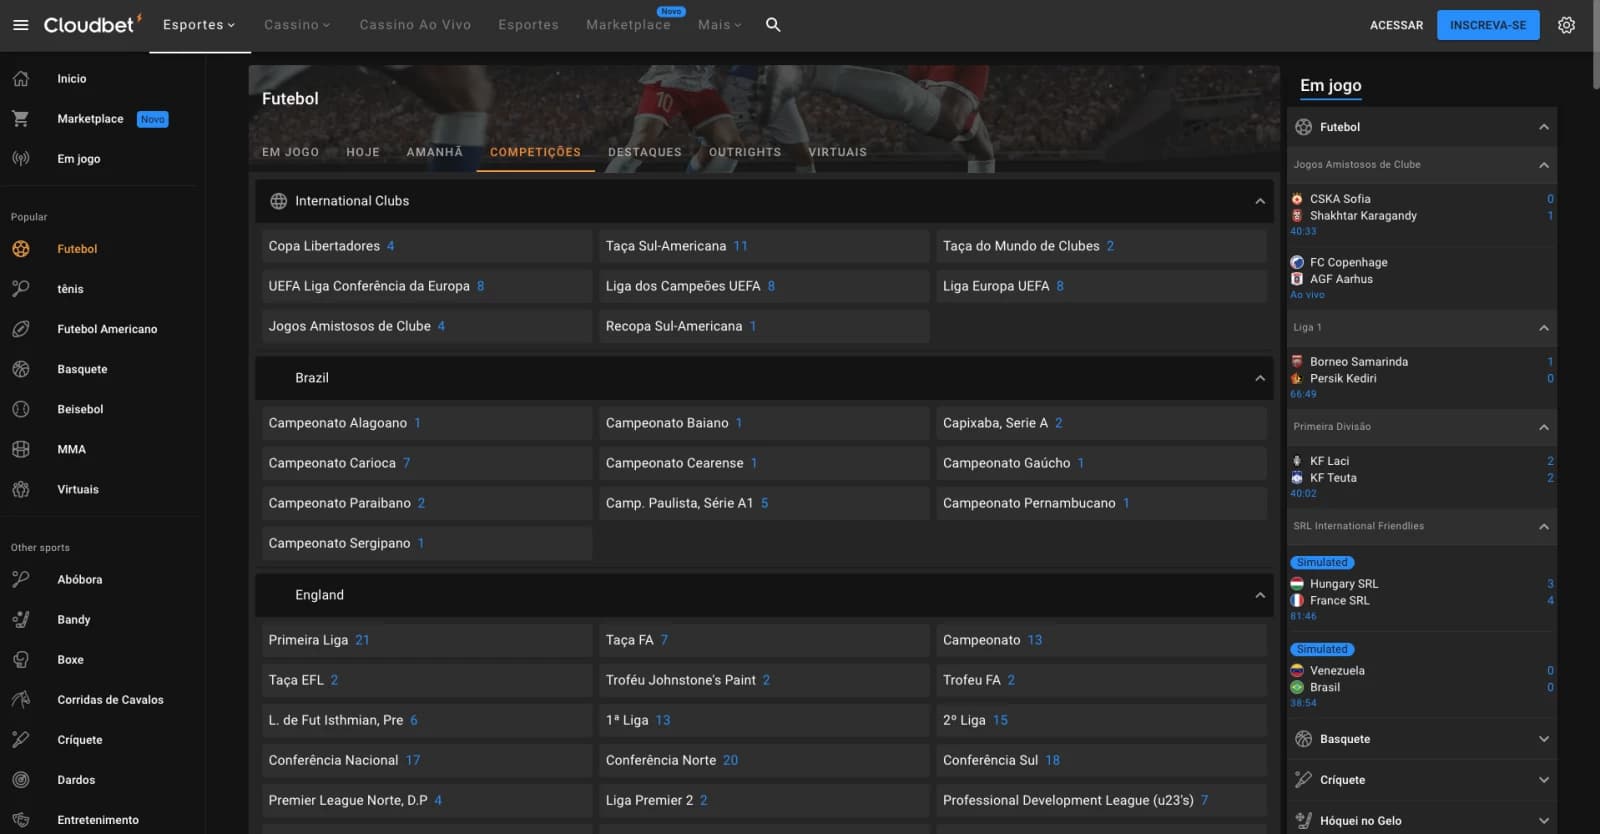The image size is (1600, 834).
Task: Select the Futebol Americano icon
Action: click(21, 329)
